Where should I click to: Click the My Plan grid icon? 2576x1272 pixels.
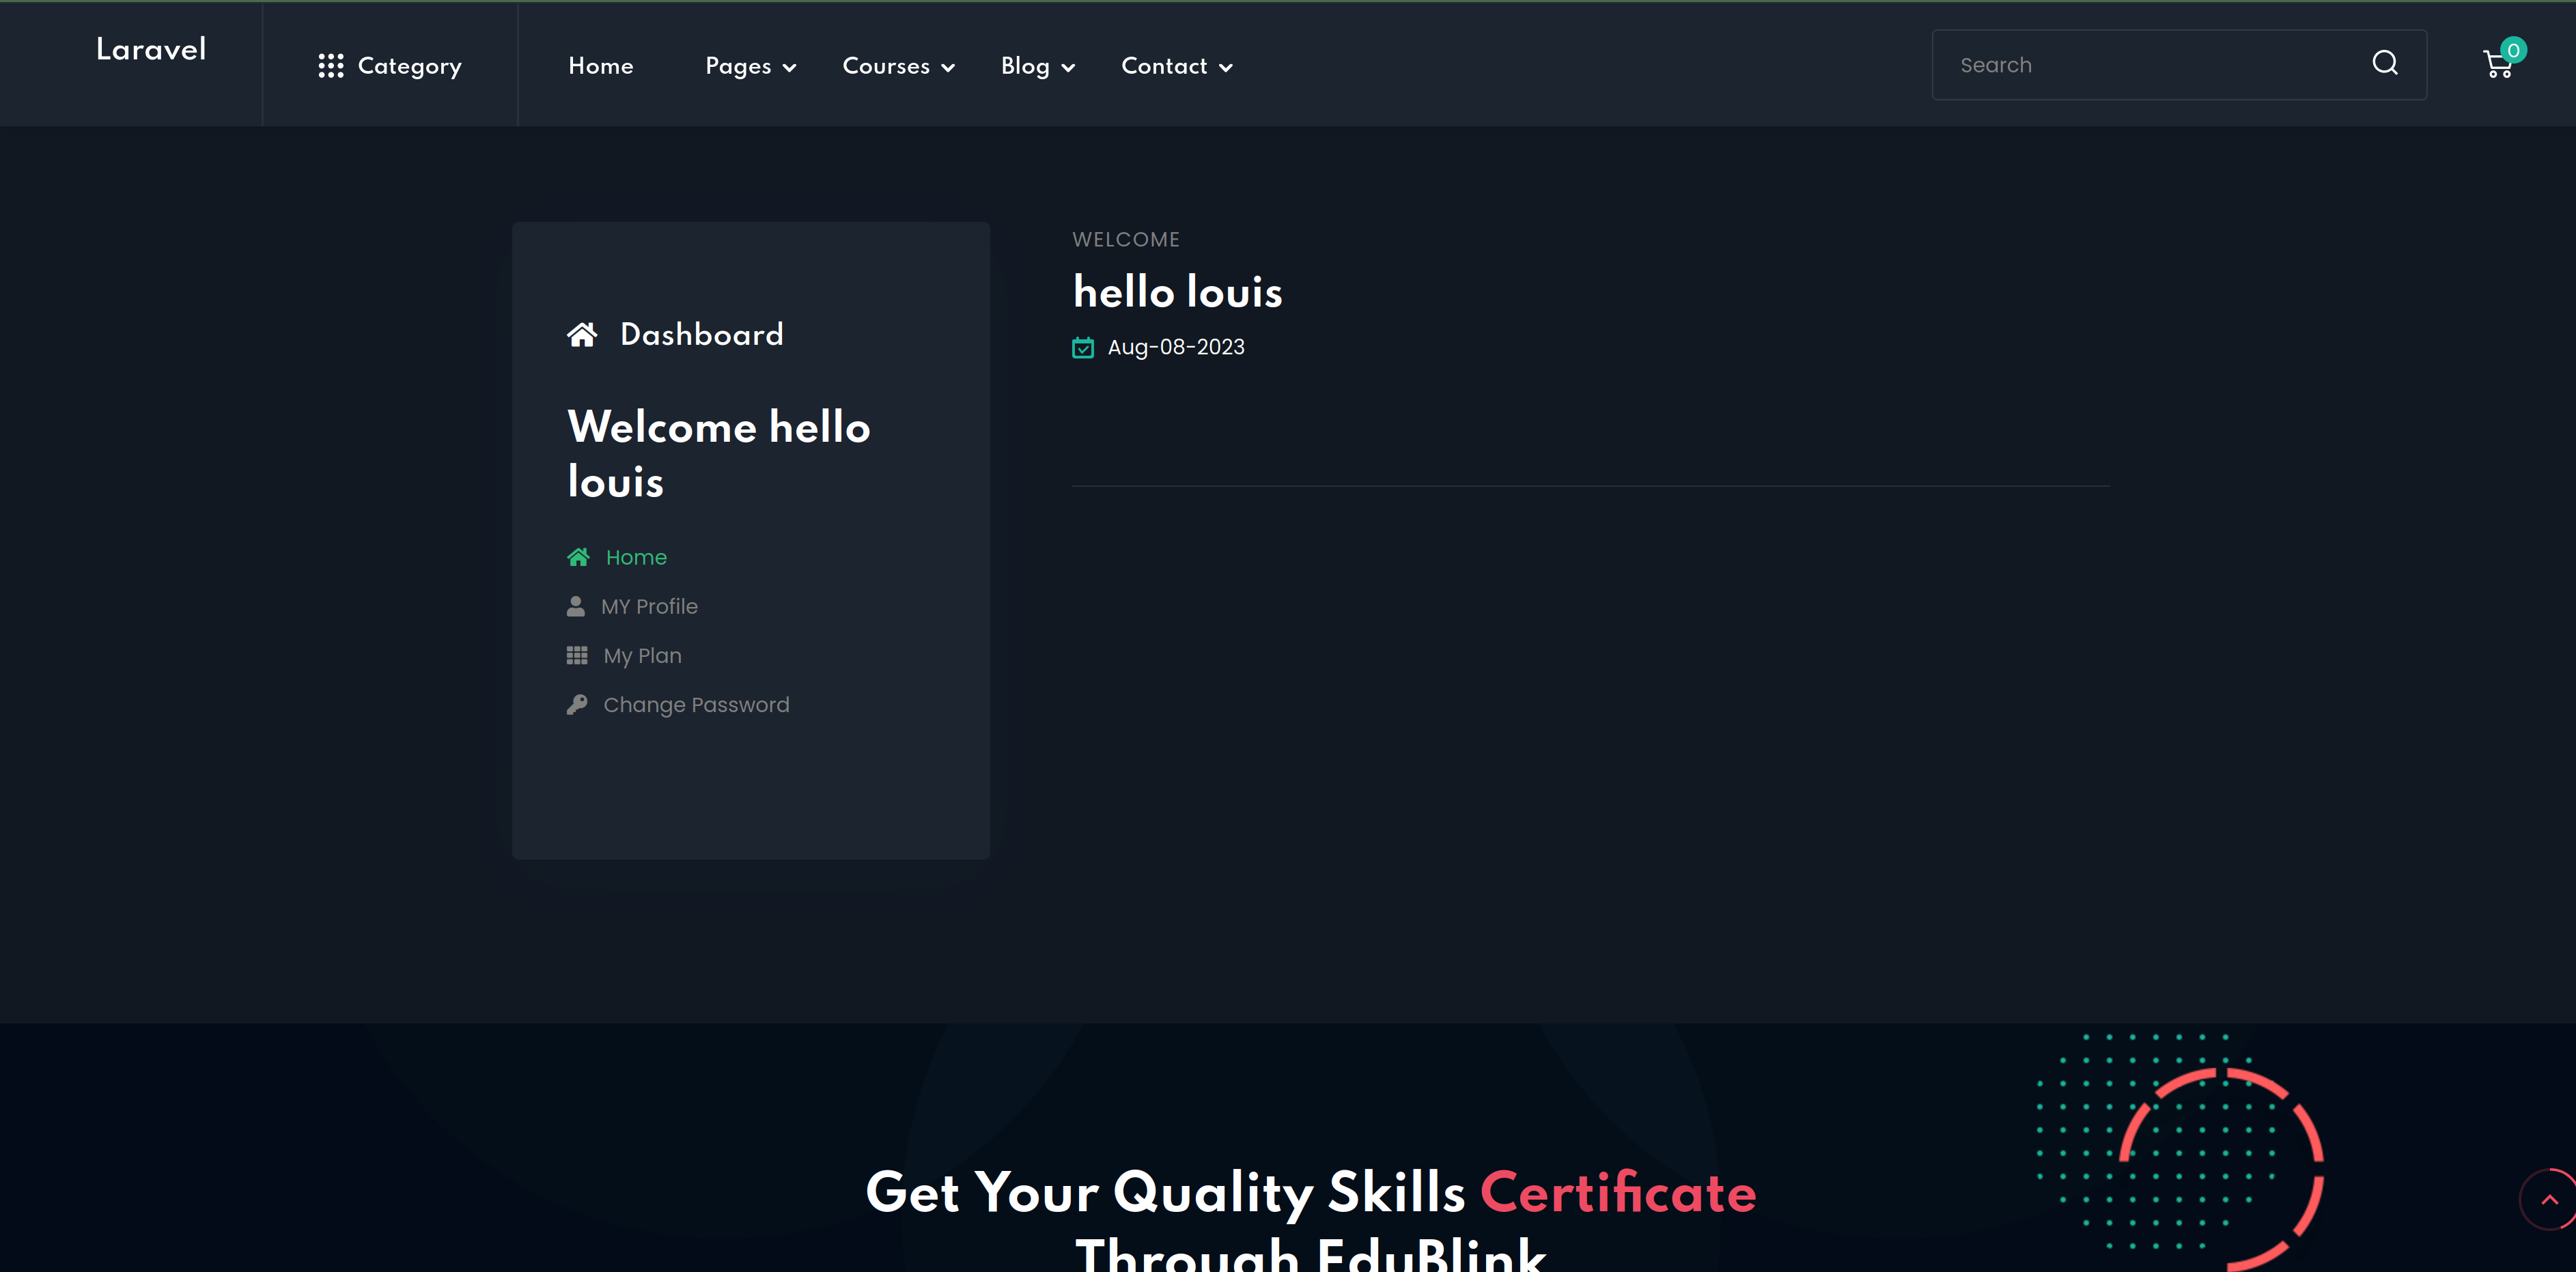(577, 655)
